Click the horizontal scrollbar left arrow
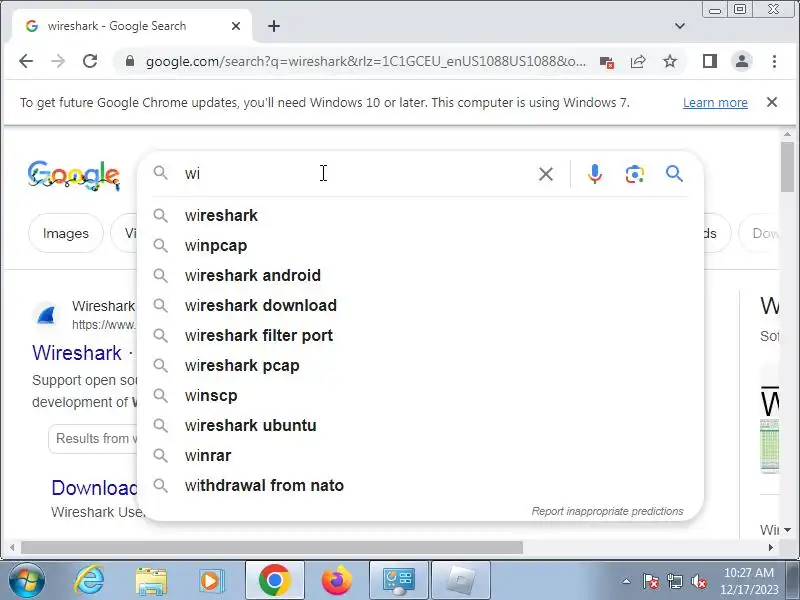This screenshot has width=800, height=600. coord(11,547)
